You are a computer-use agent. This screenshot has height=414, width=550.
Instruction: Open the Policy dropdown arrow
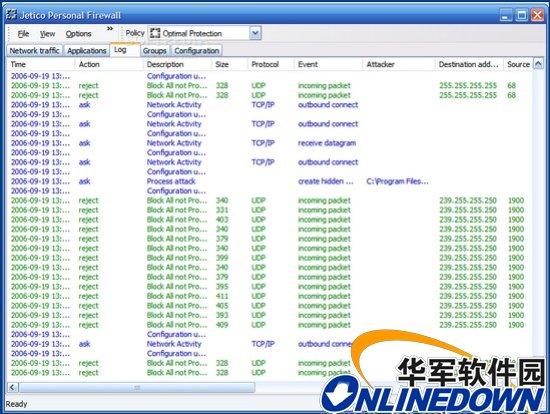pos(255,33)
